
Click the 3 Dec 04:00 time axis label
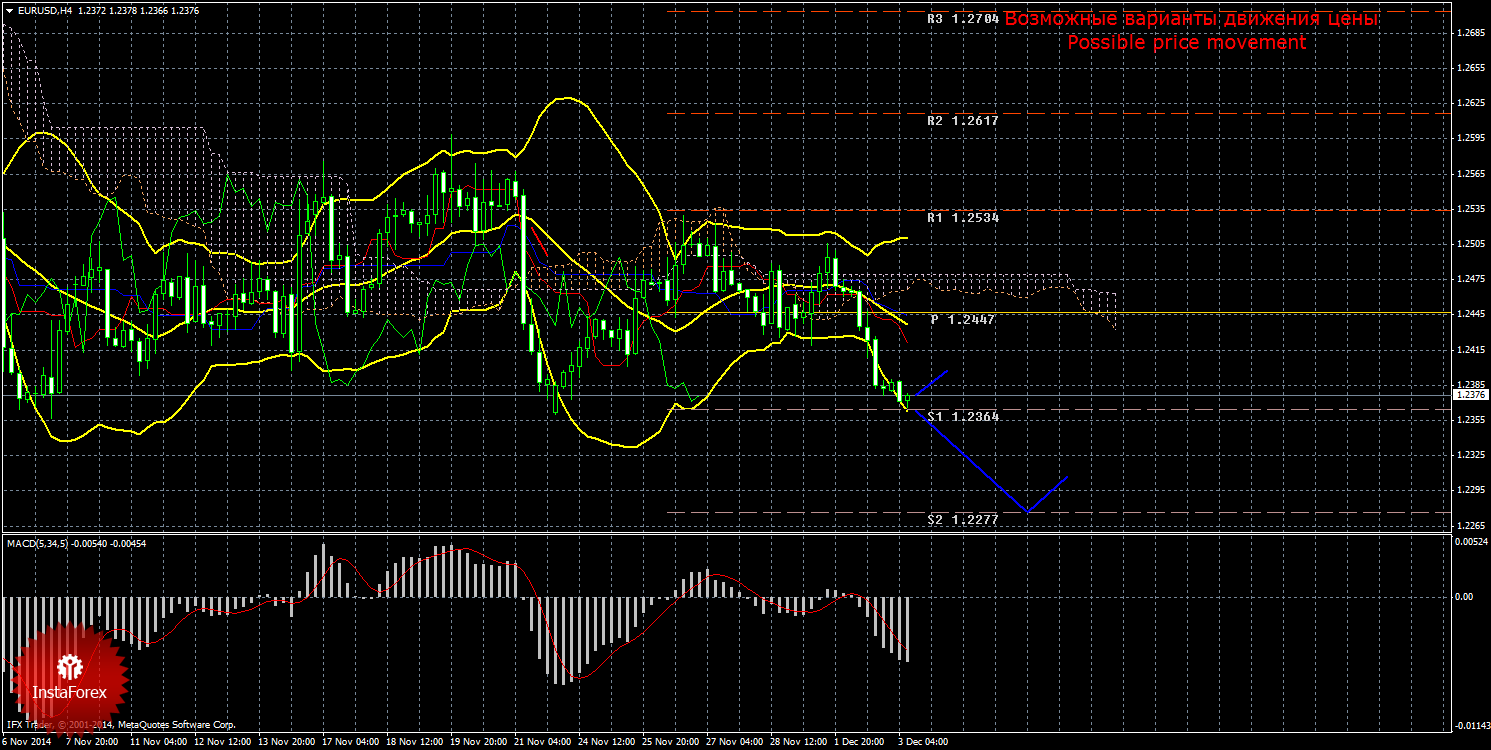[x=923, y=743]
